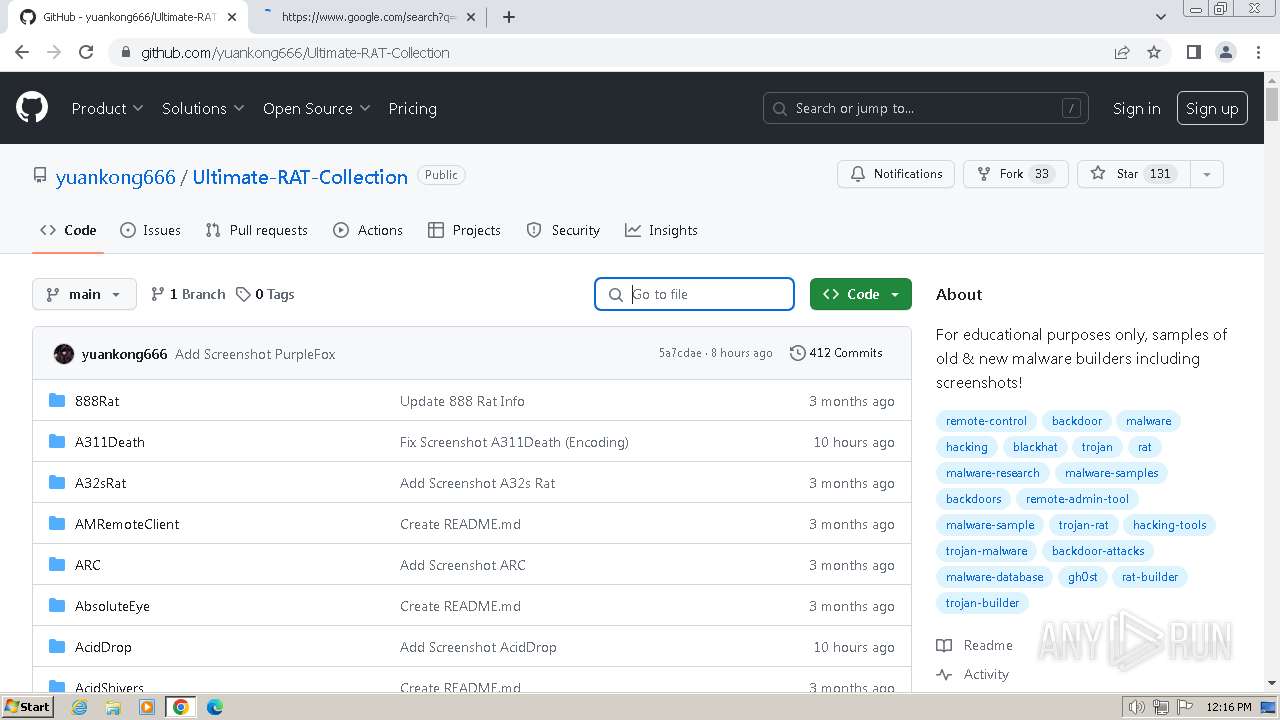Click the Notifications button

[896, 174]
